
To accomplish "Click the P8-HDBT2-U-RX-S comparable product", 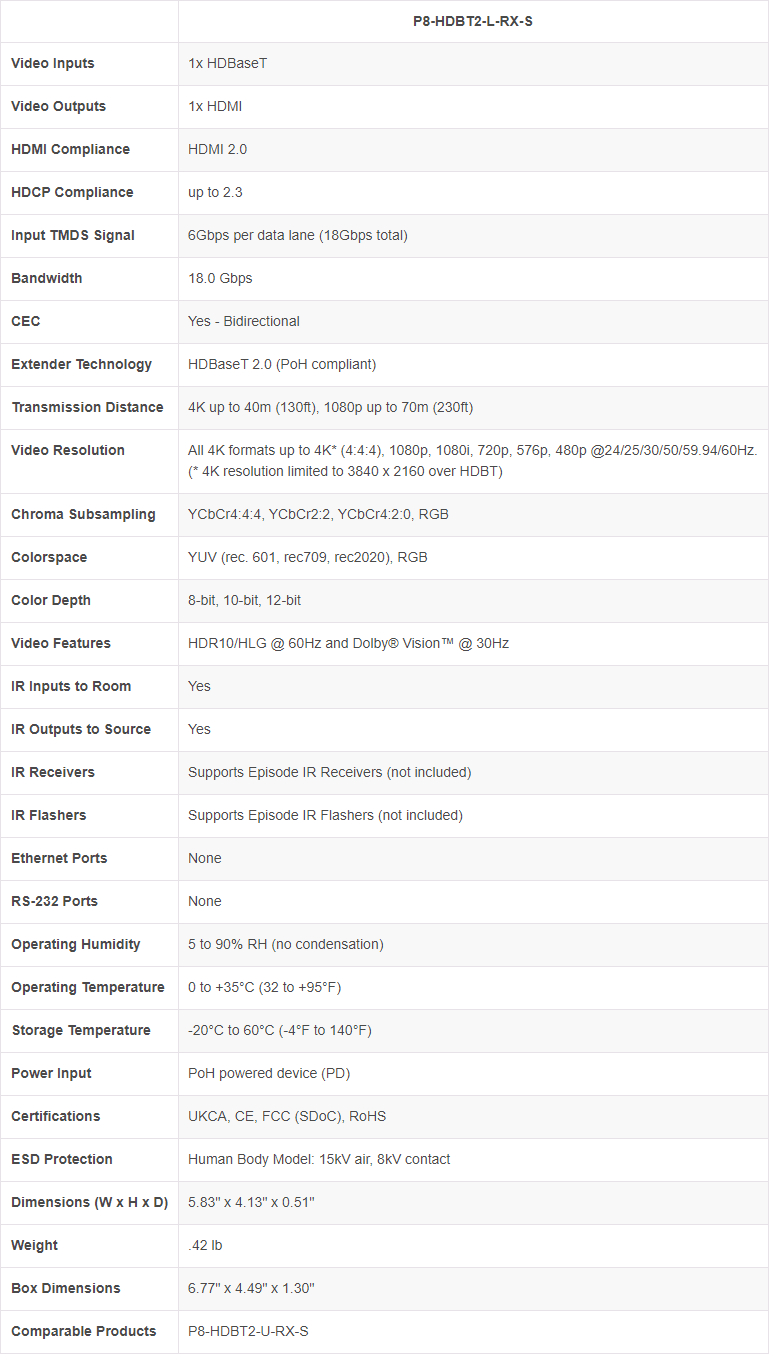I will click(x=248, y=1331).
